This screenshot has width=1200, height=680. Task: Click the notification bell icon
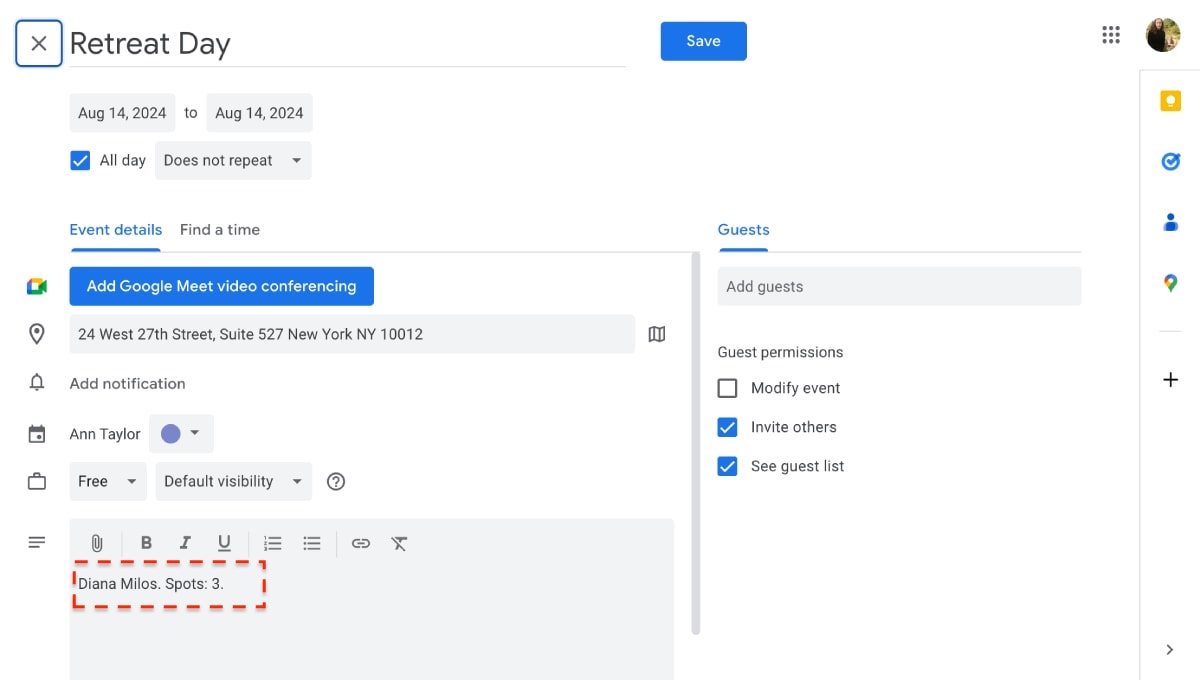37,383
